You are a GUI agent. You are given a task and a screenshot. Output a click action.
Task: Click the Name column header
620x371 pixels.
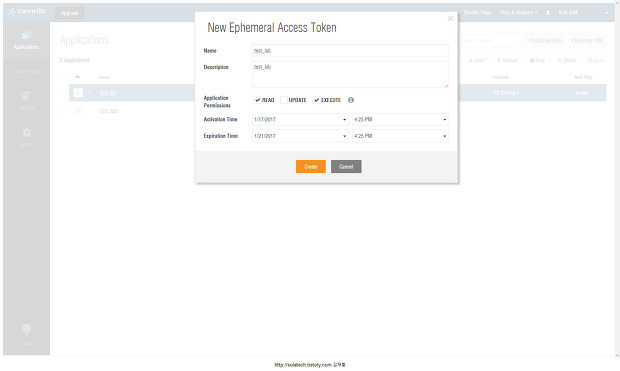pos(104,77)
